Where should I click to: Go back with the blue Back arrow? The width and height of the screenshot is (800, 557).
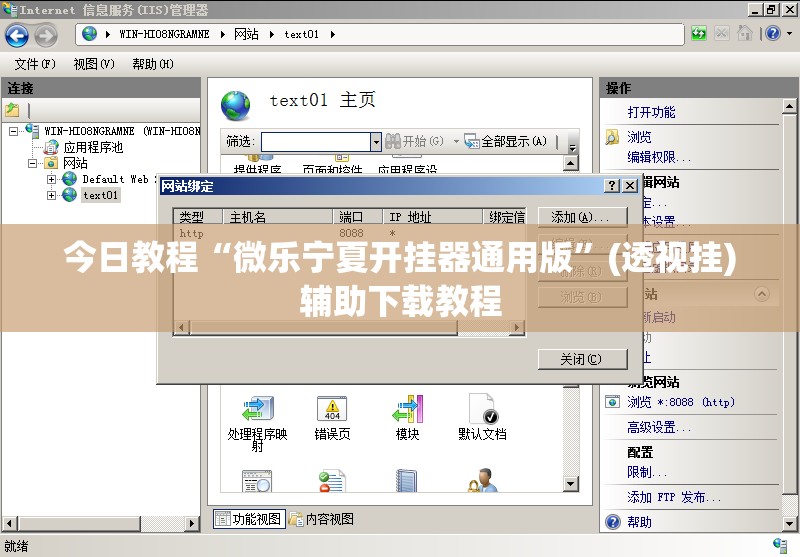click(17, 35)
